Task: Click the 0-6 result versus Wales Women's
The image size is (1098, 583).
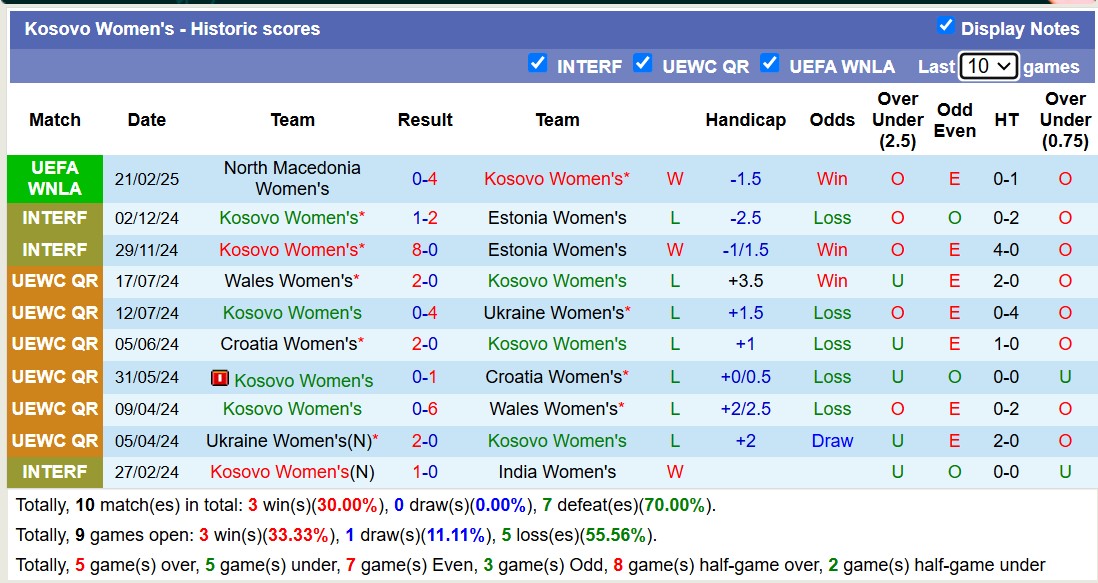Action: [425, 409]
